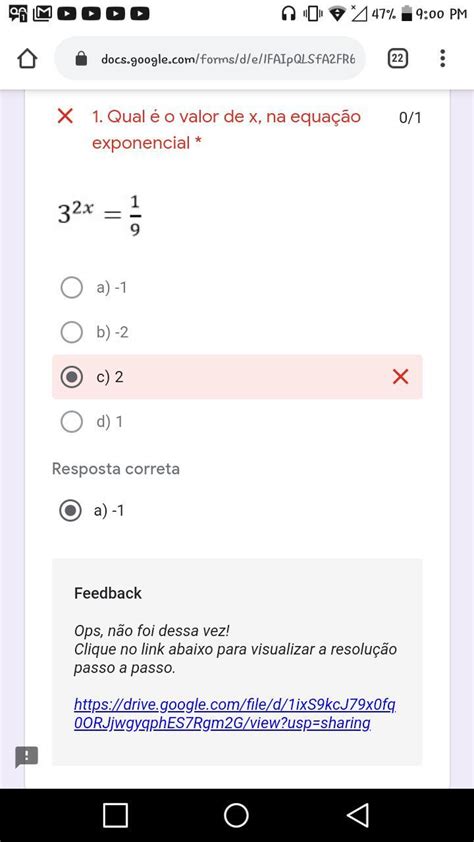
Task: Open the browser three-dot menu
Action: click(x=442, y=58)
